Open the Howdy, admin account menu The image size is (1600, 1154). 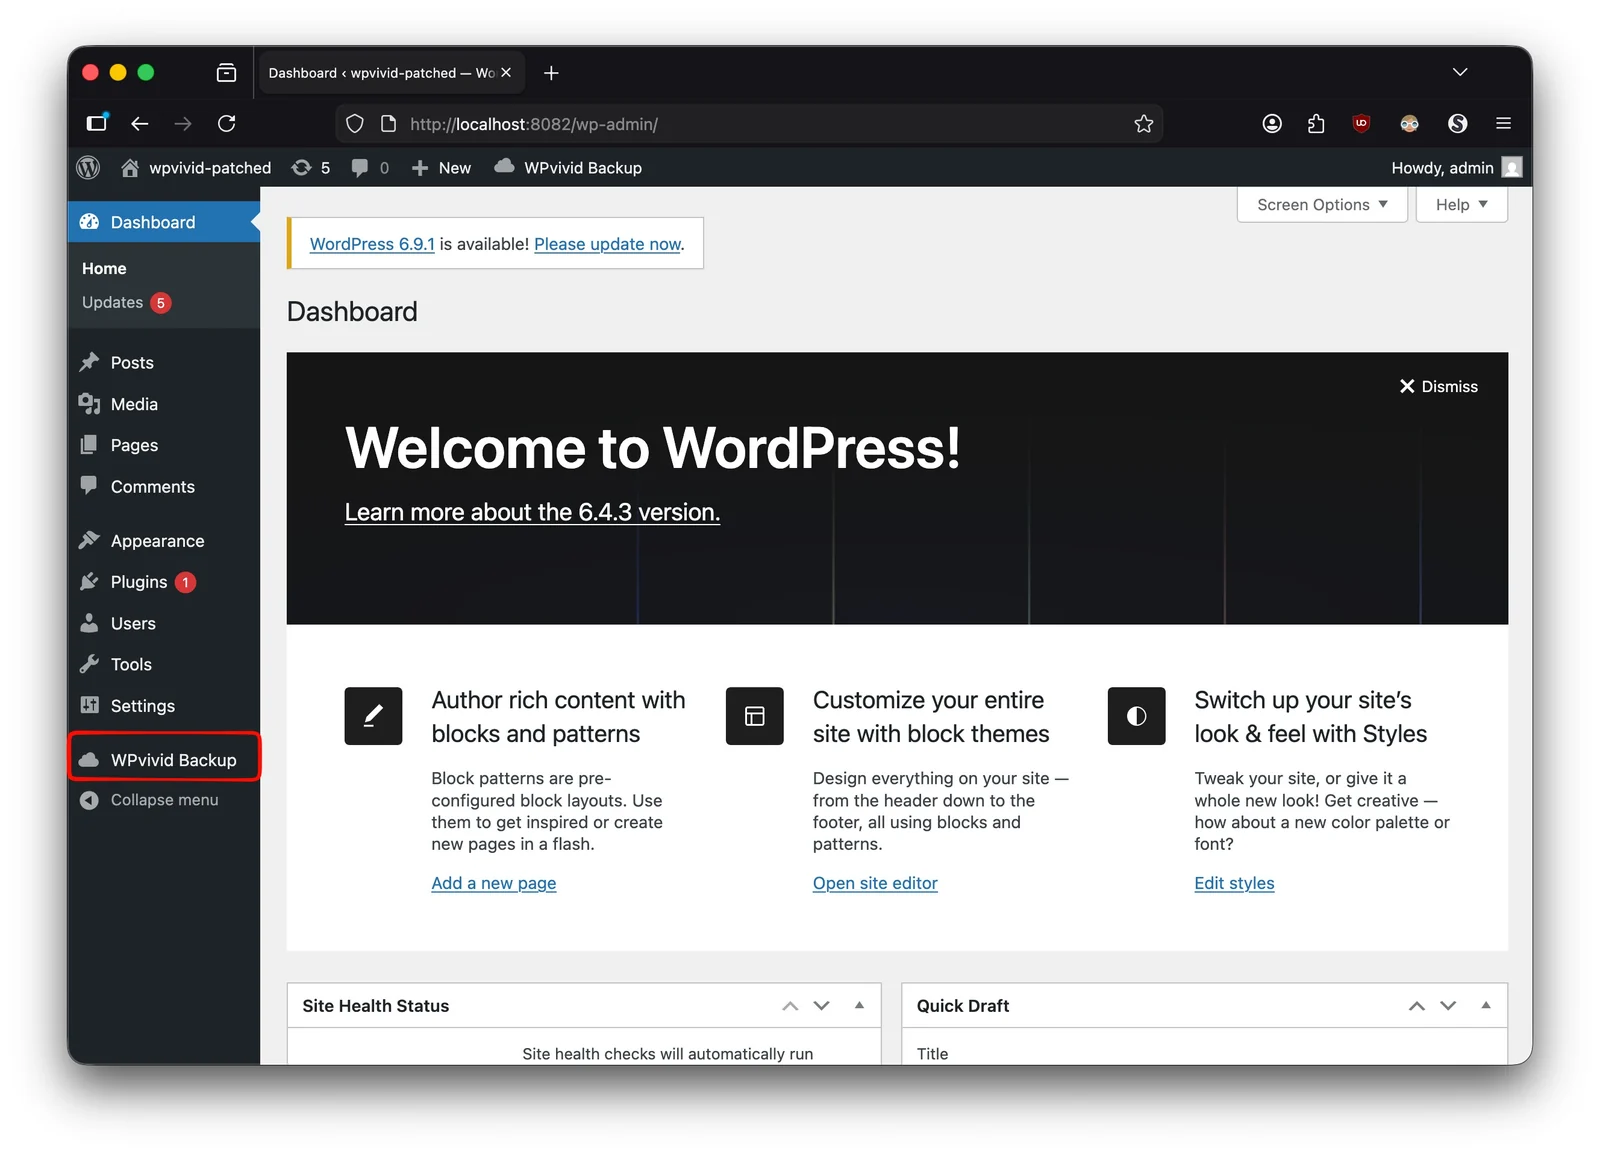pos(1456,168)
